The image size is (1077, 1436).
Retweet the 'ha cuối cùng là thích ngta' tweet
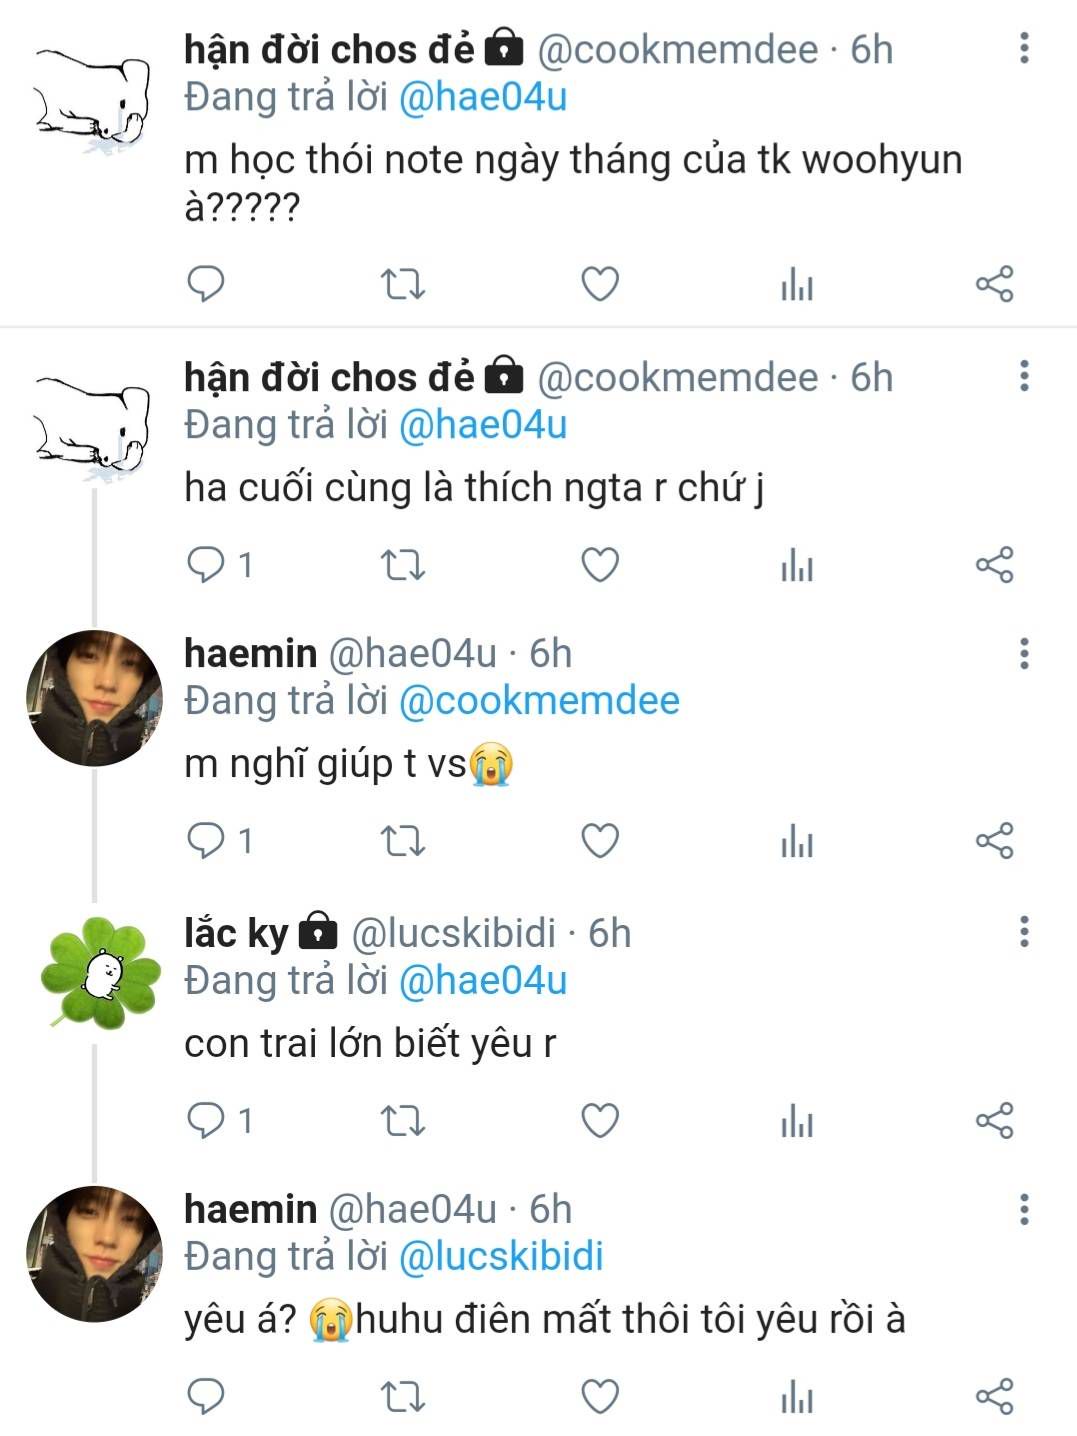(x=403, y=565)
